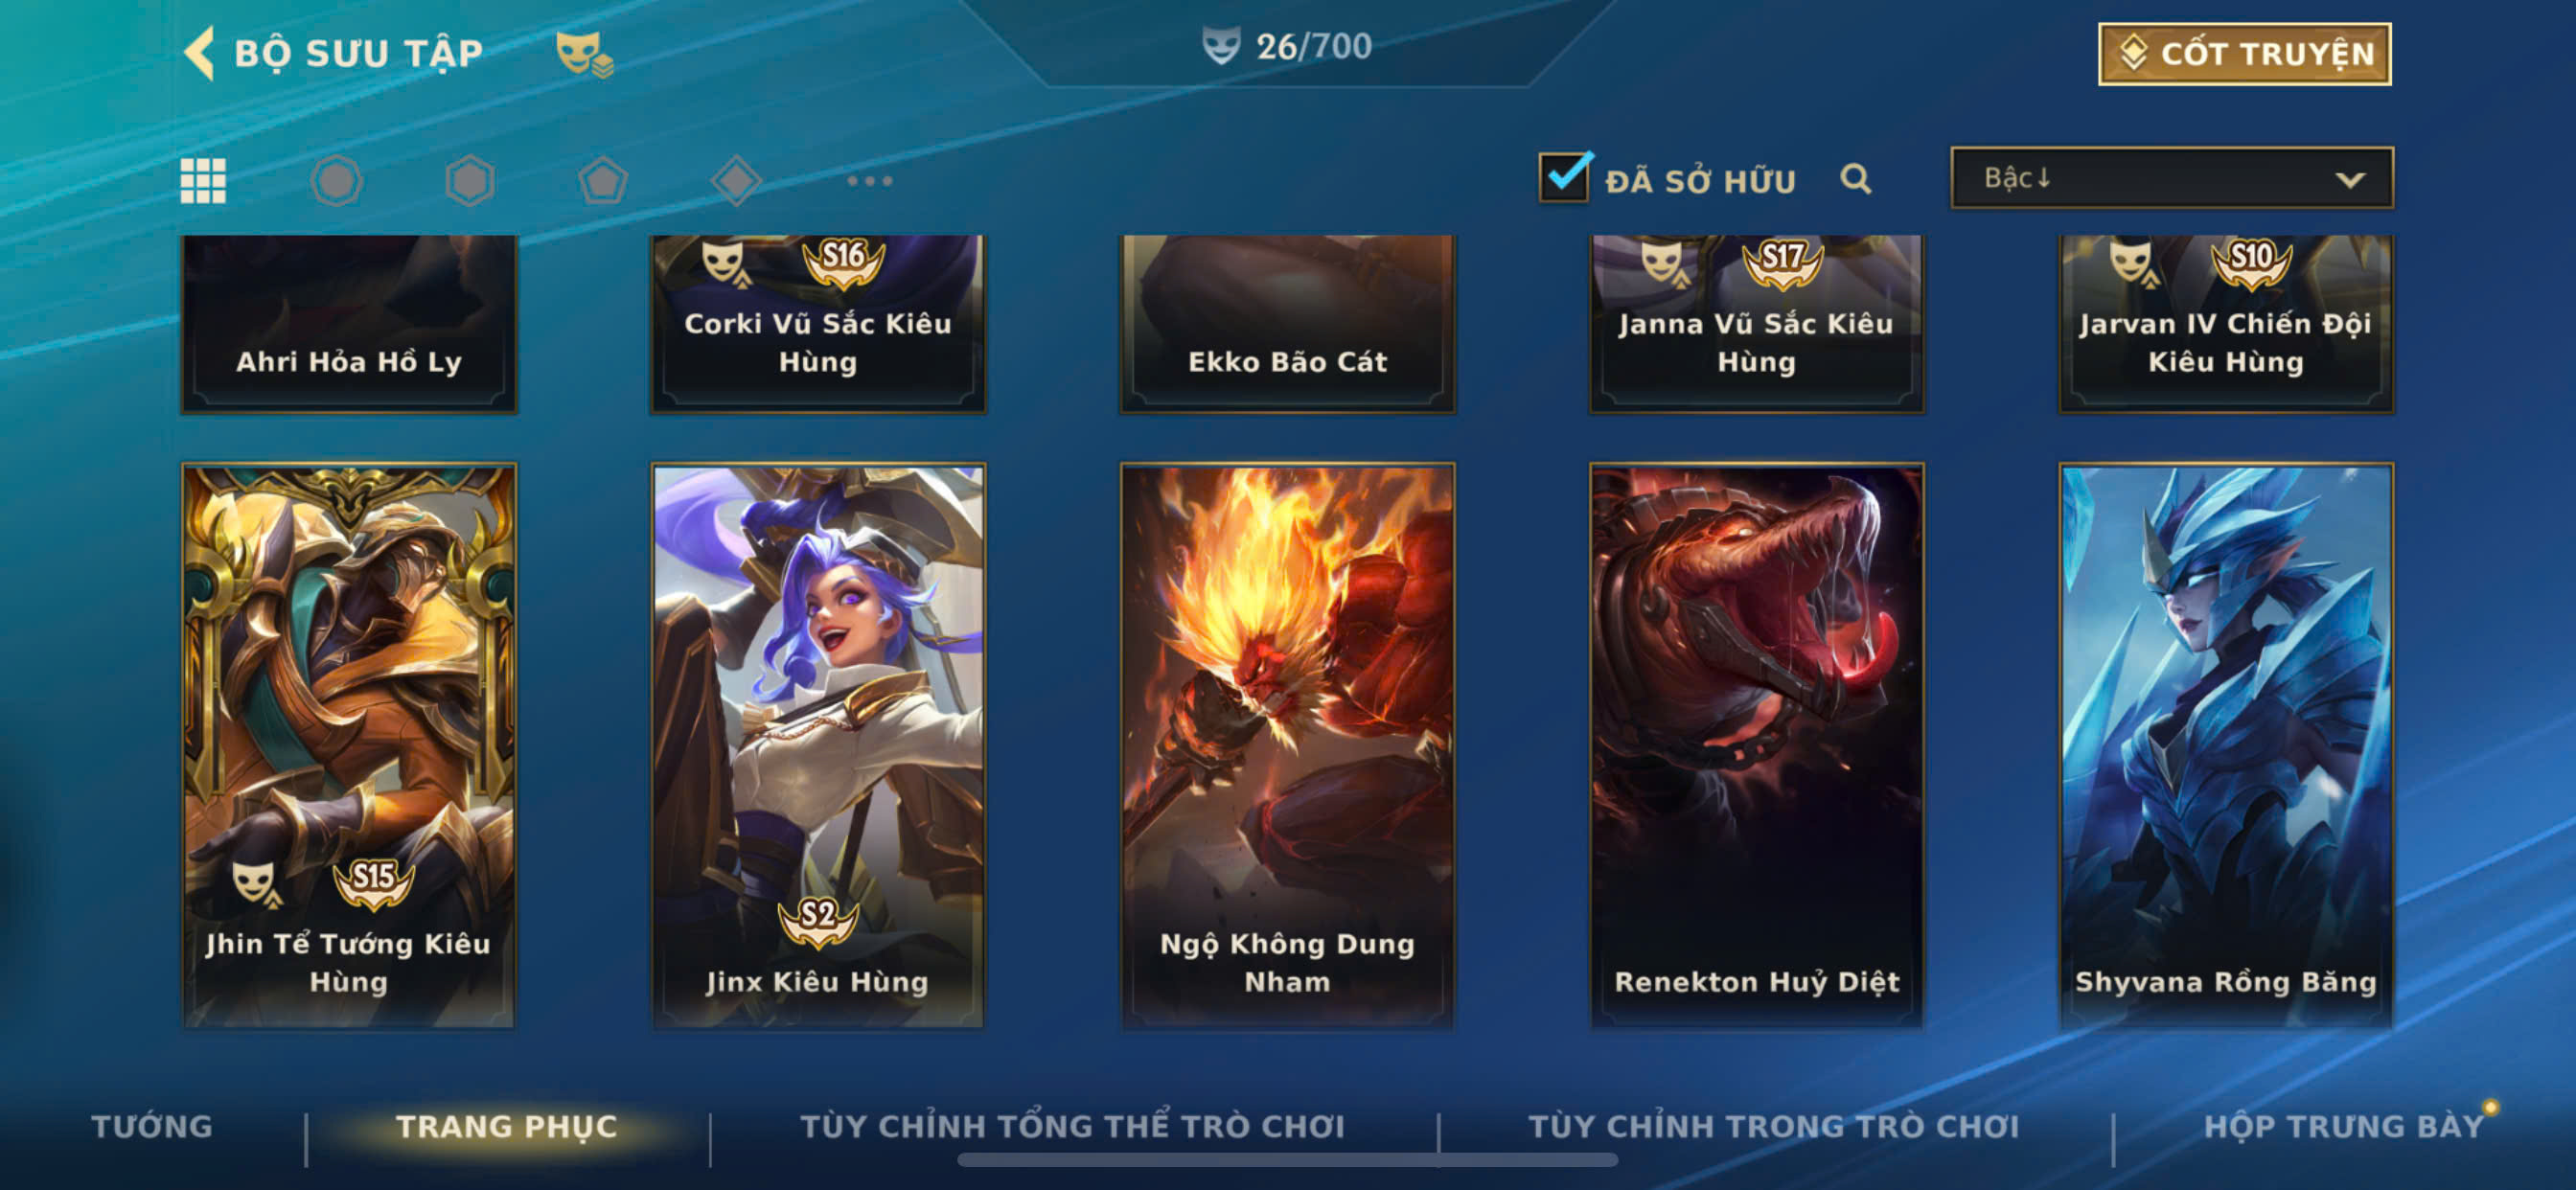Image resolution: width=2576 pixels, height=1190 pixels.
Task: Filter by the hexagon rarity tier icon
Action: pos(470,181)
